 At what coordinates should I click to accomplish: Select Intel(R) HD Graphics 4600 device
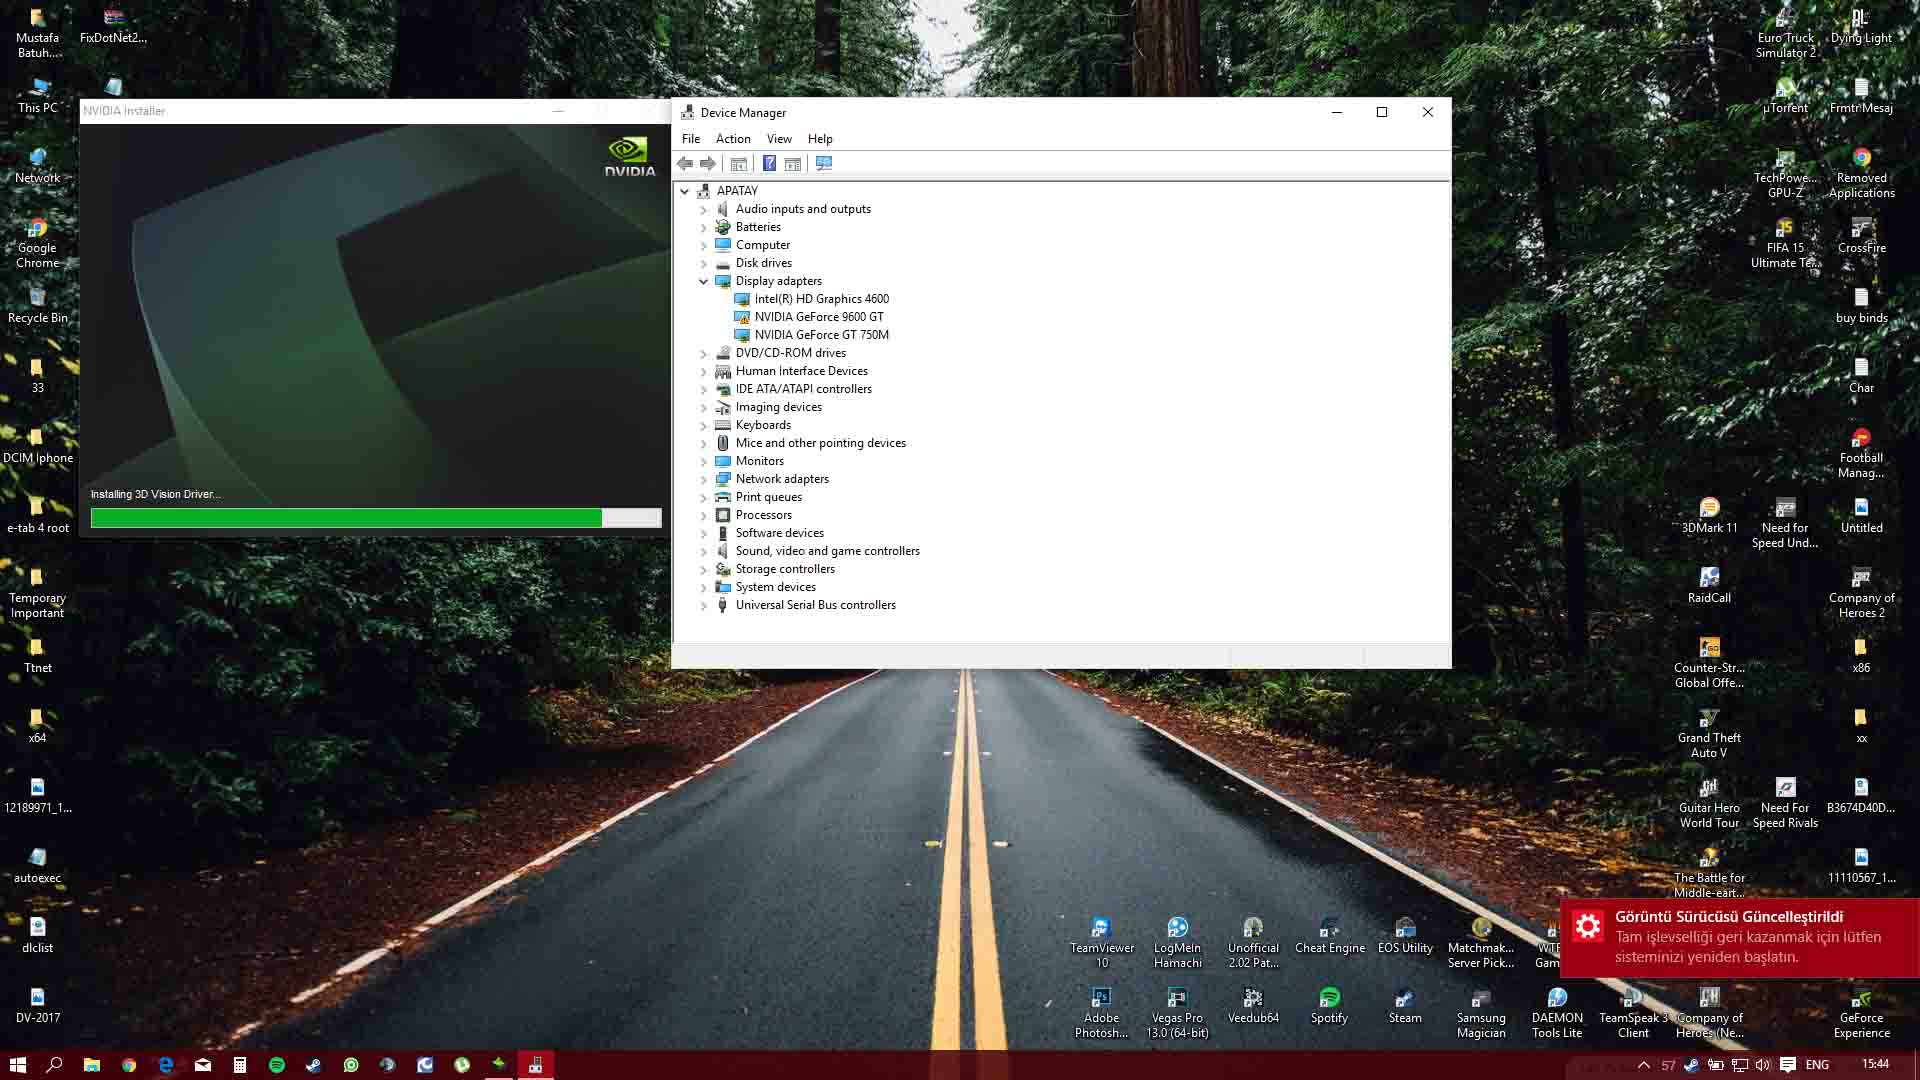[821, 299]
